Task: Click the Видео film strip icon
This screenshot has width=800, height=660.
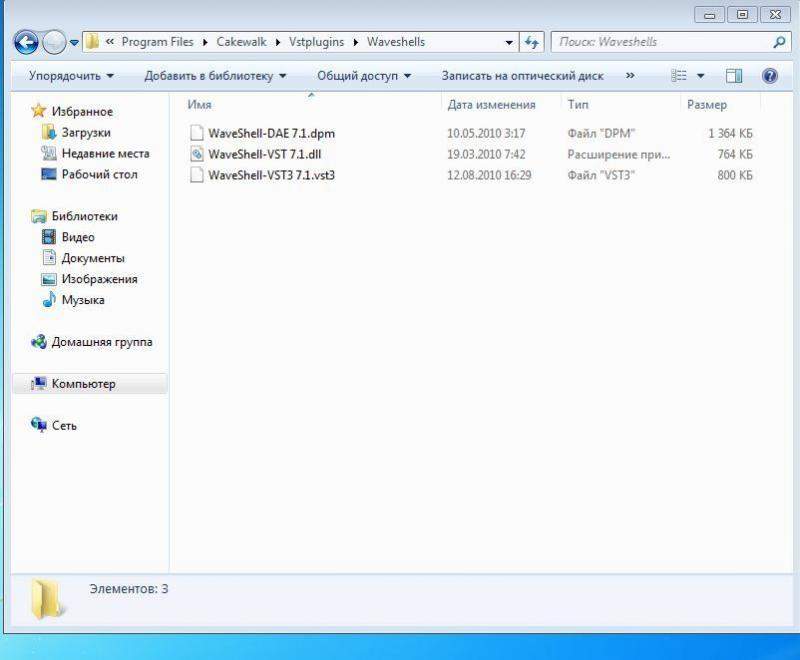Action: tap(48, 237)
